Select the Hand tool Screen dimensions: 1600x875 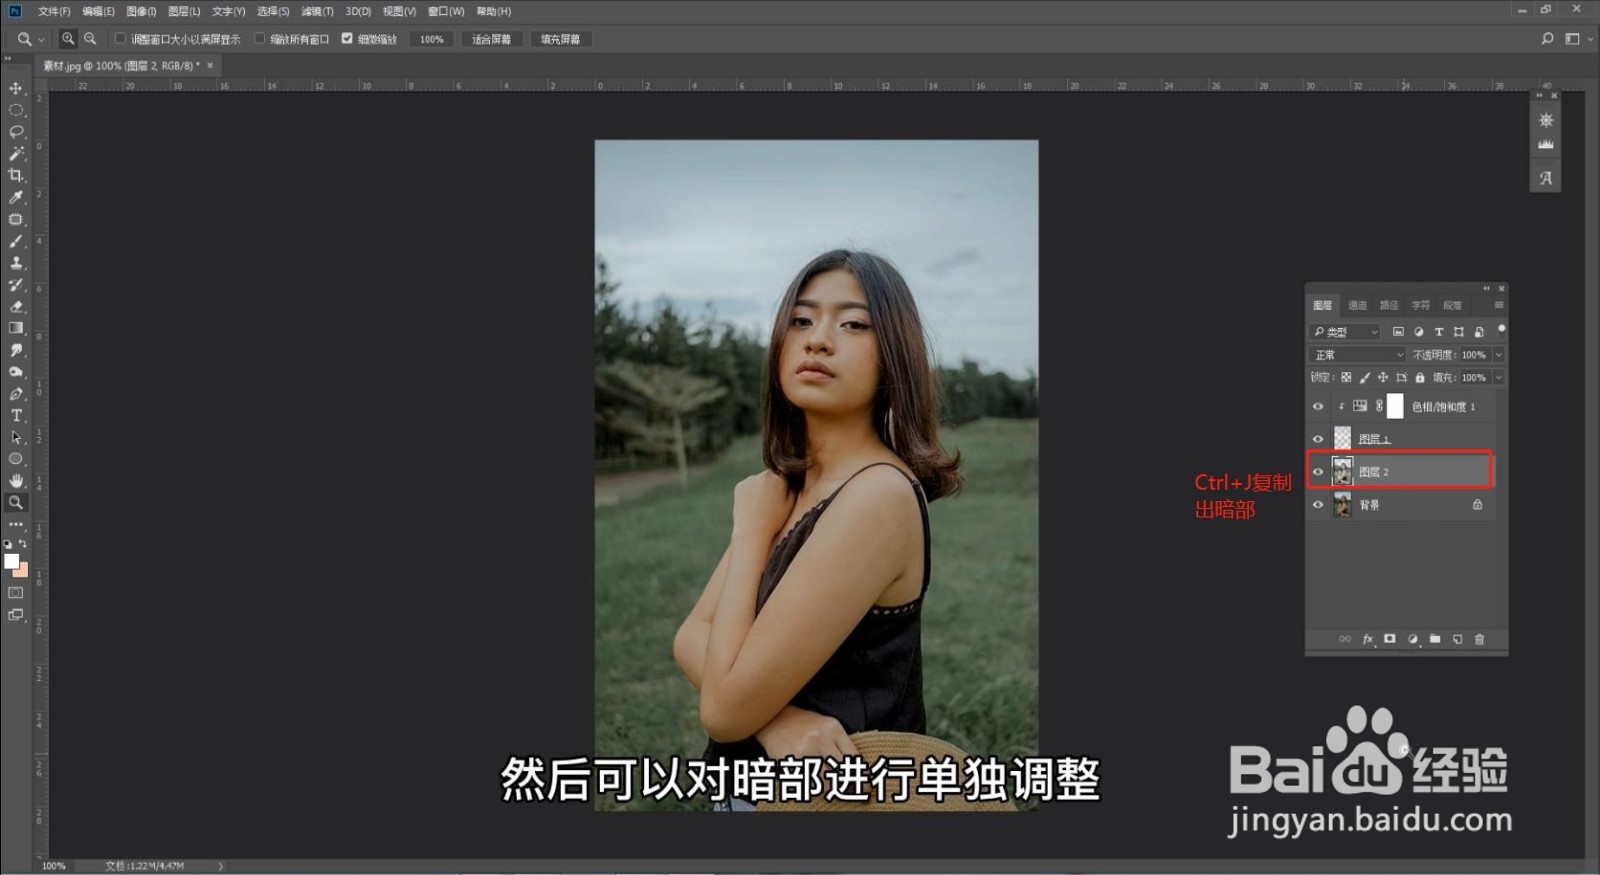coord(16,481)
